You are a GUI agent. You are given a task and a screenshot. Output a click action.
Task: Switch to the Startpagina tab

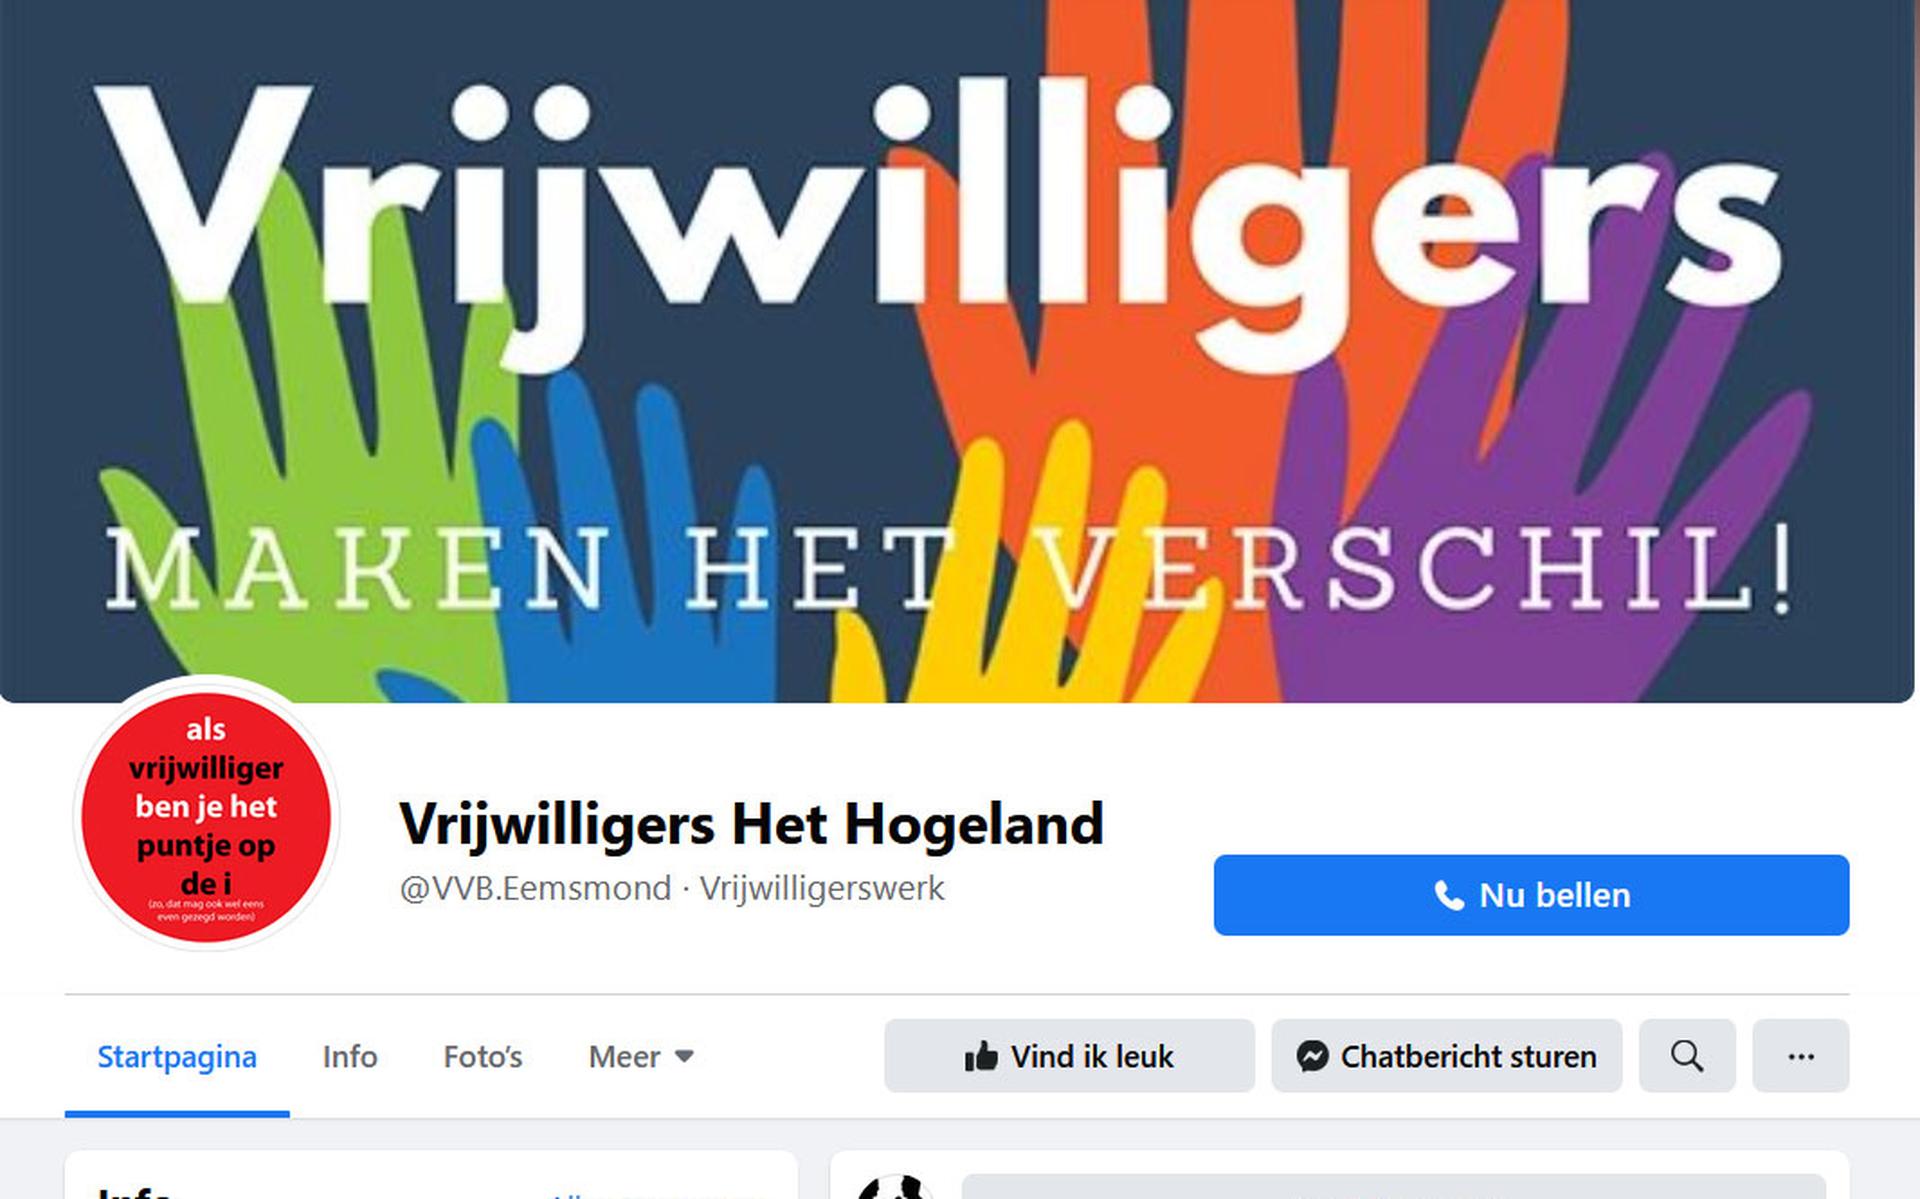click(x=177, y=1057)
